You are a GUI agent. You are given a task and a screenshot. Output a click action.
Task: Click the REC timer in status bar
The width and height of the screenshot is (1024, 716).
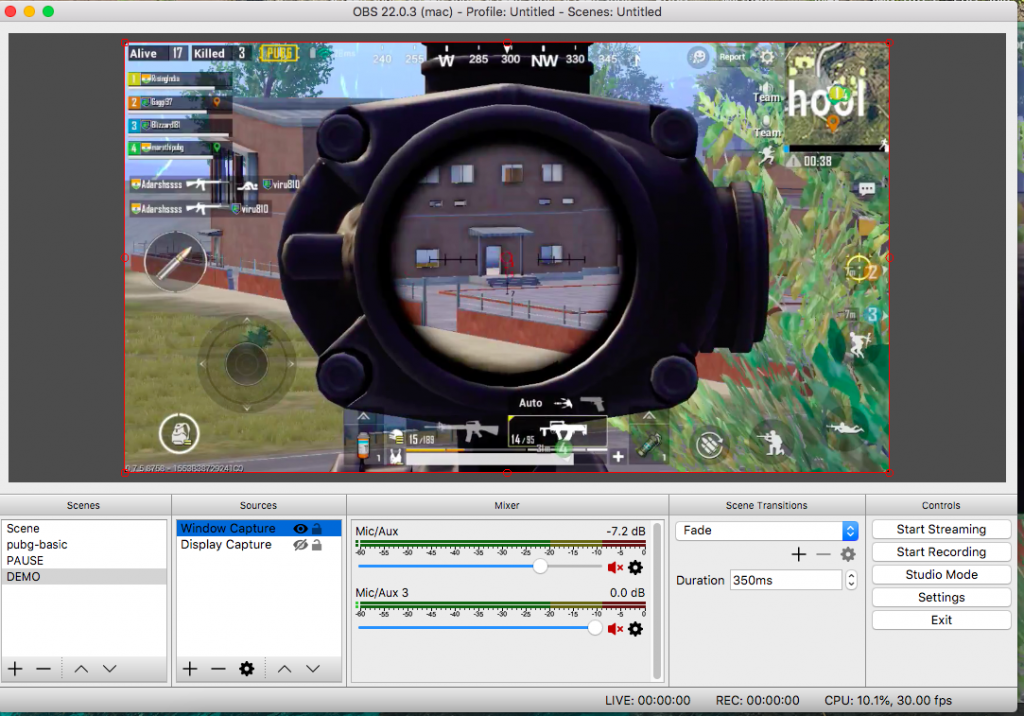pos(757,700)
